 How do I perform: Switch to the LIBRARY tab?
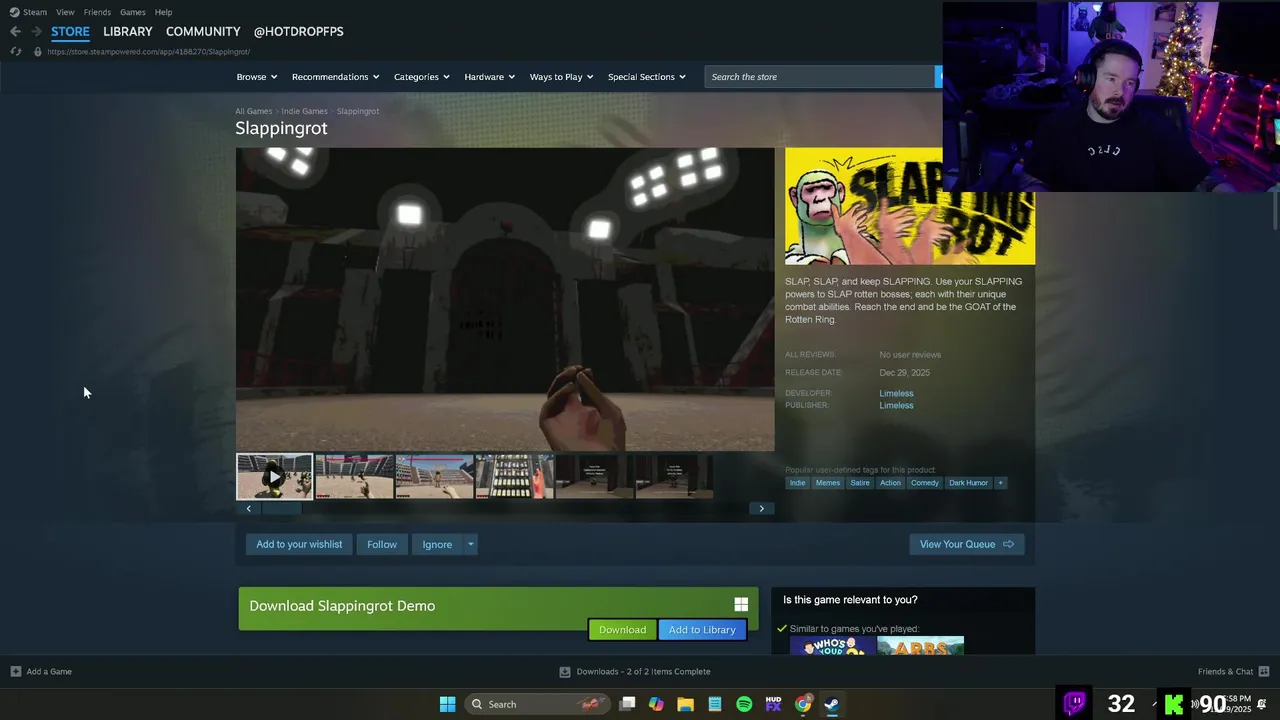pyautogui.click(x=128, y=31)
